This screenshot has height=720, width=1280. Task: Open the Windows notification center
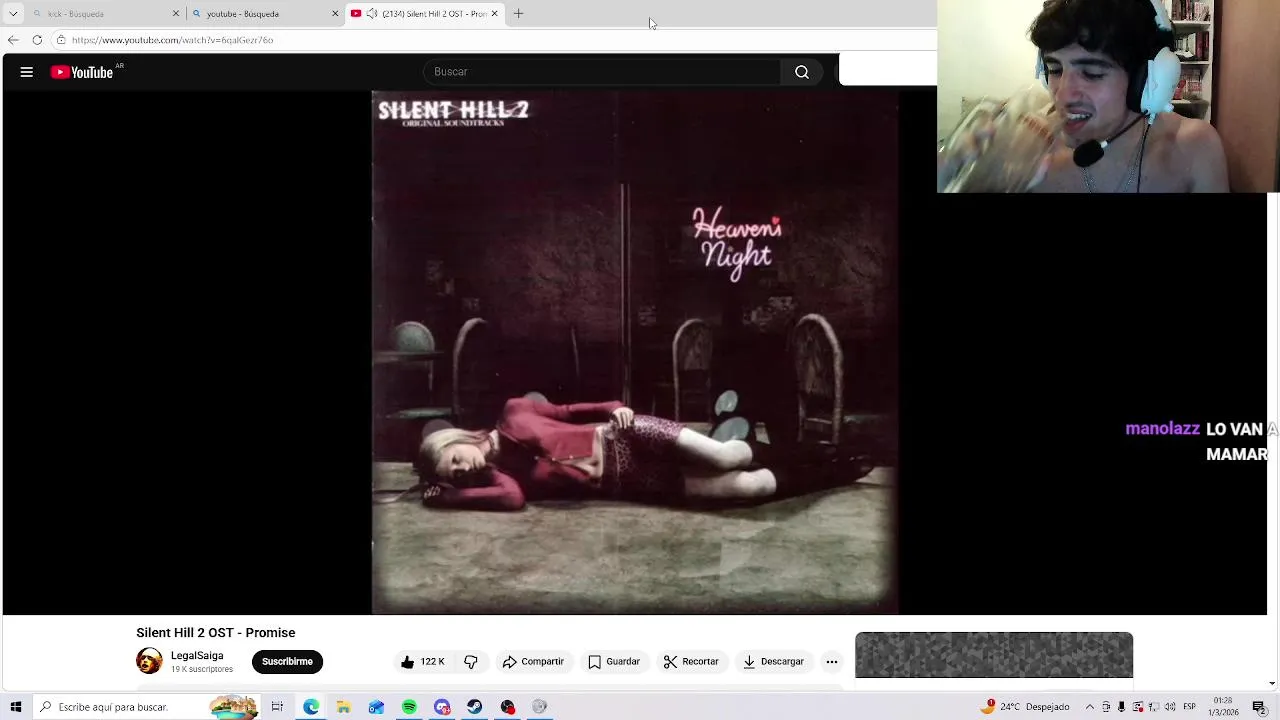point(1259,707)
